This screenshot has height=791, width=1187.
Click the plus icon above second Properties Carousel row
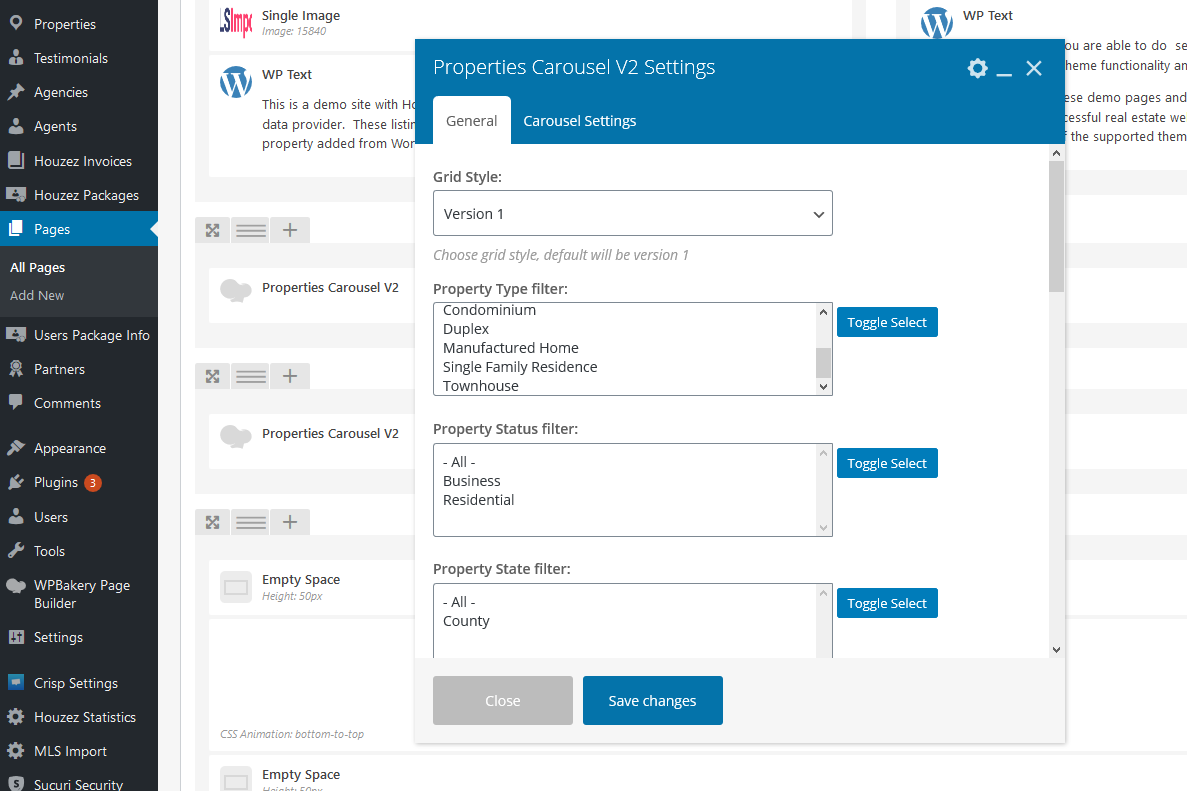tap(290, 376)
